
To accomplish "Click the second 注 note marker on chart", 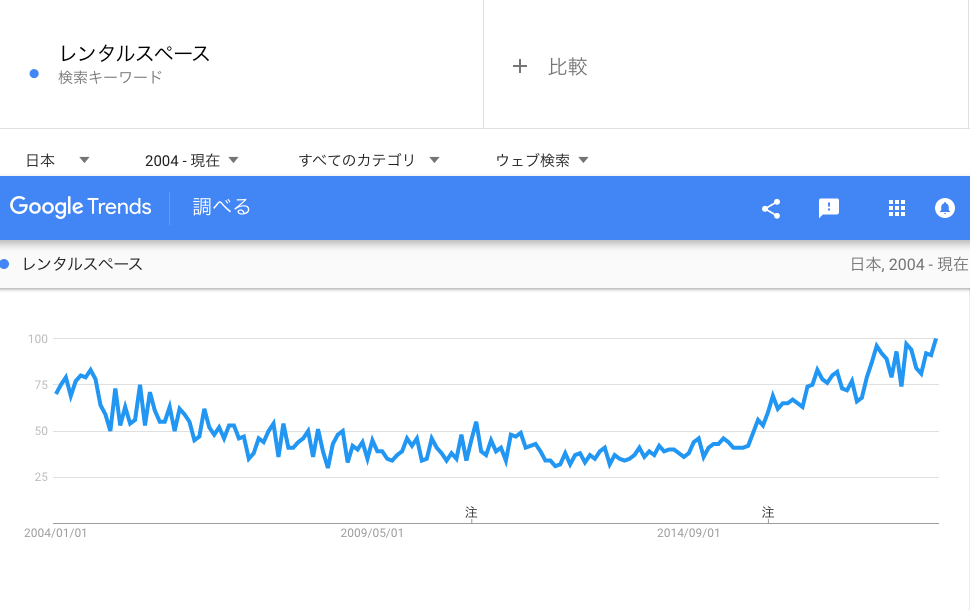I will click(x=768, y=512).
